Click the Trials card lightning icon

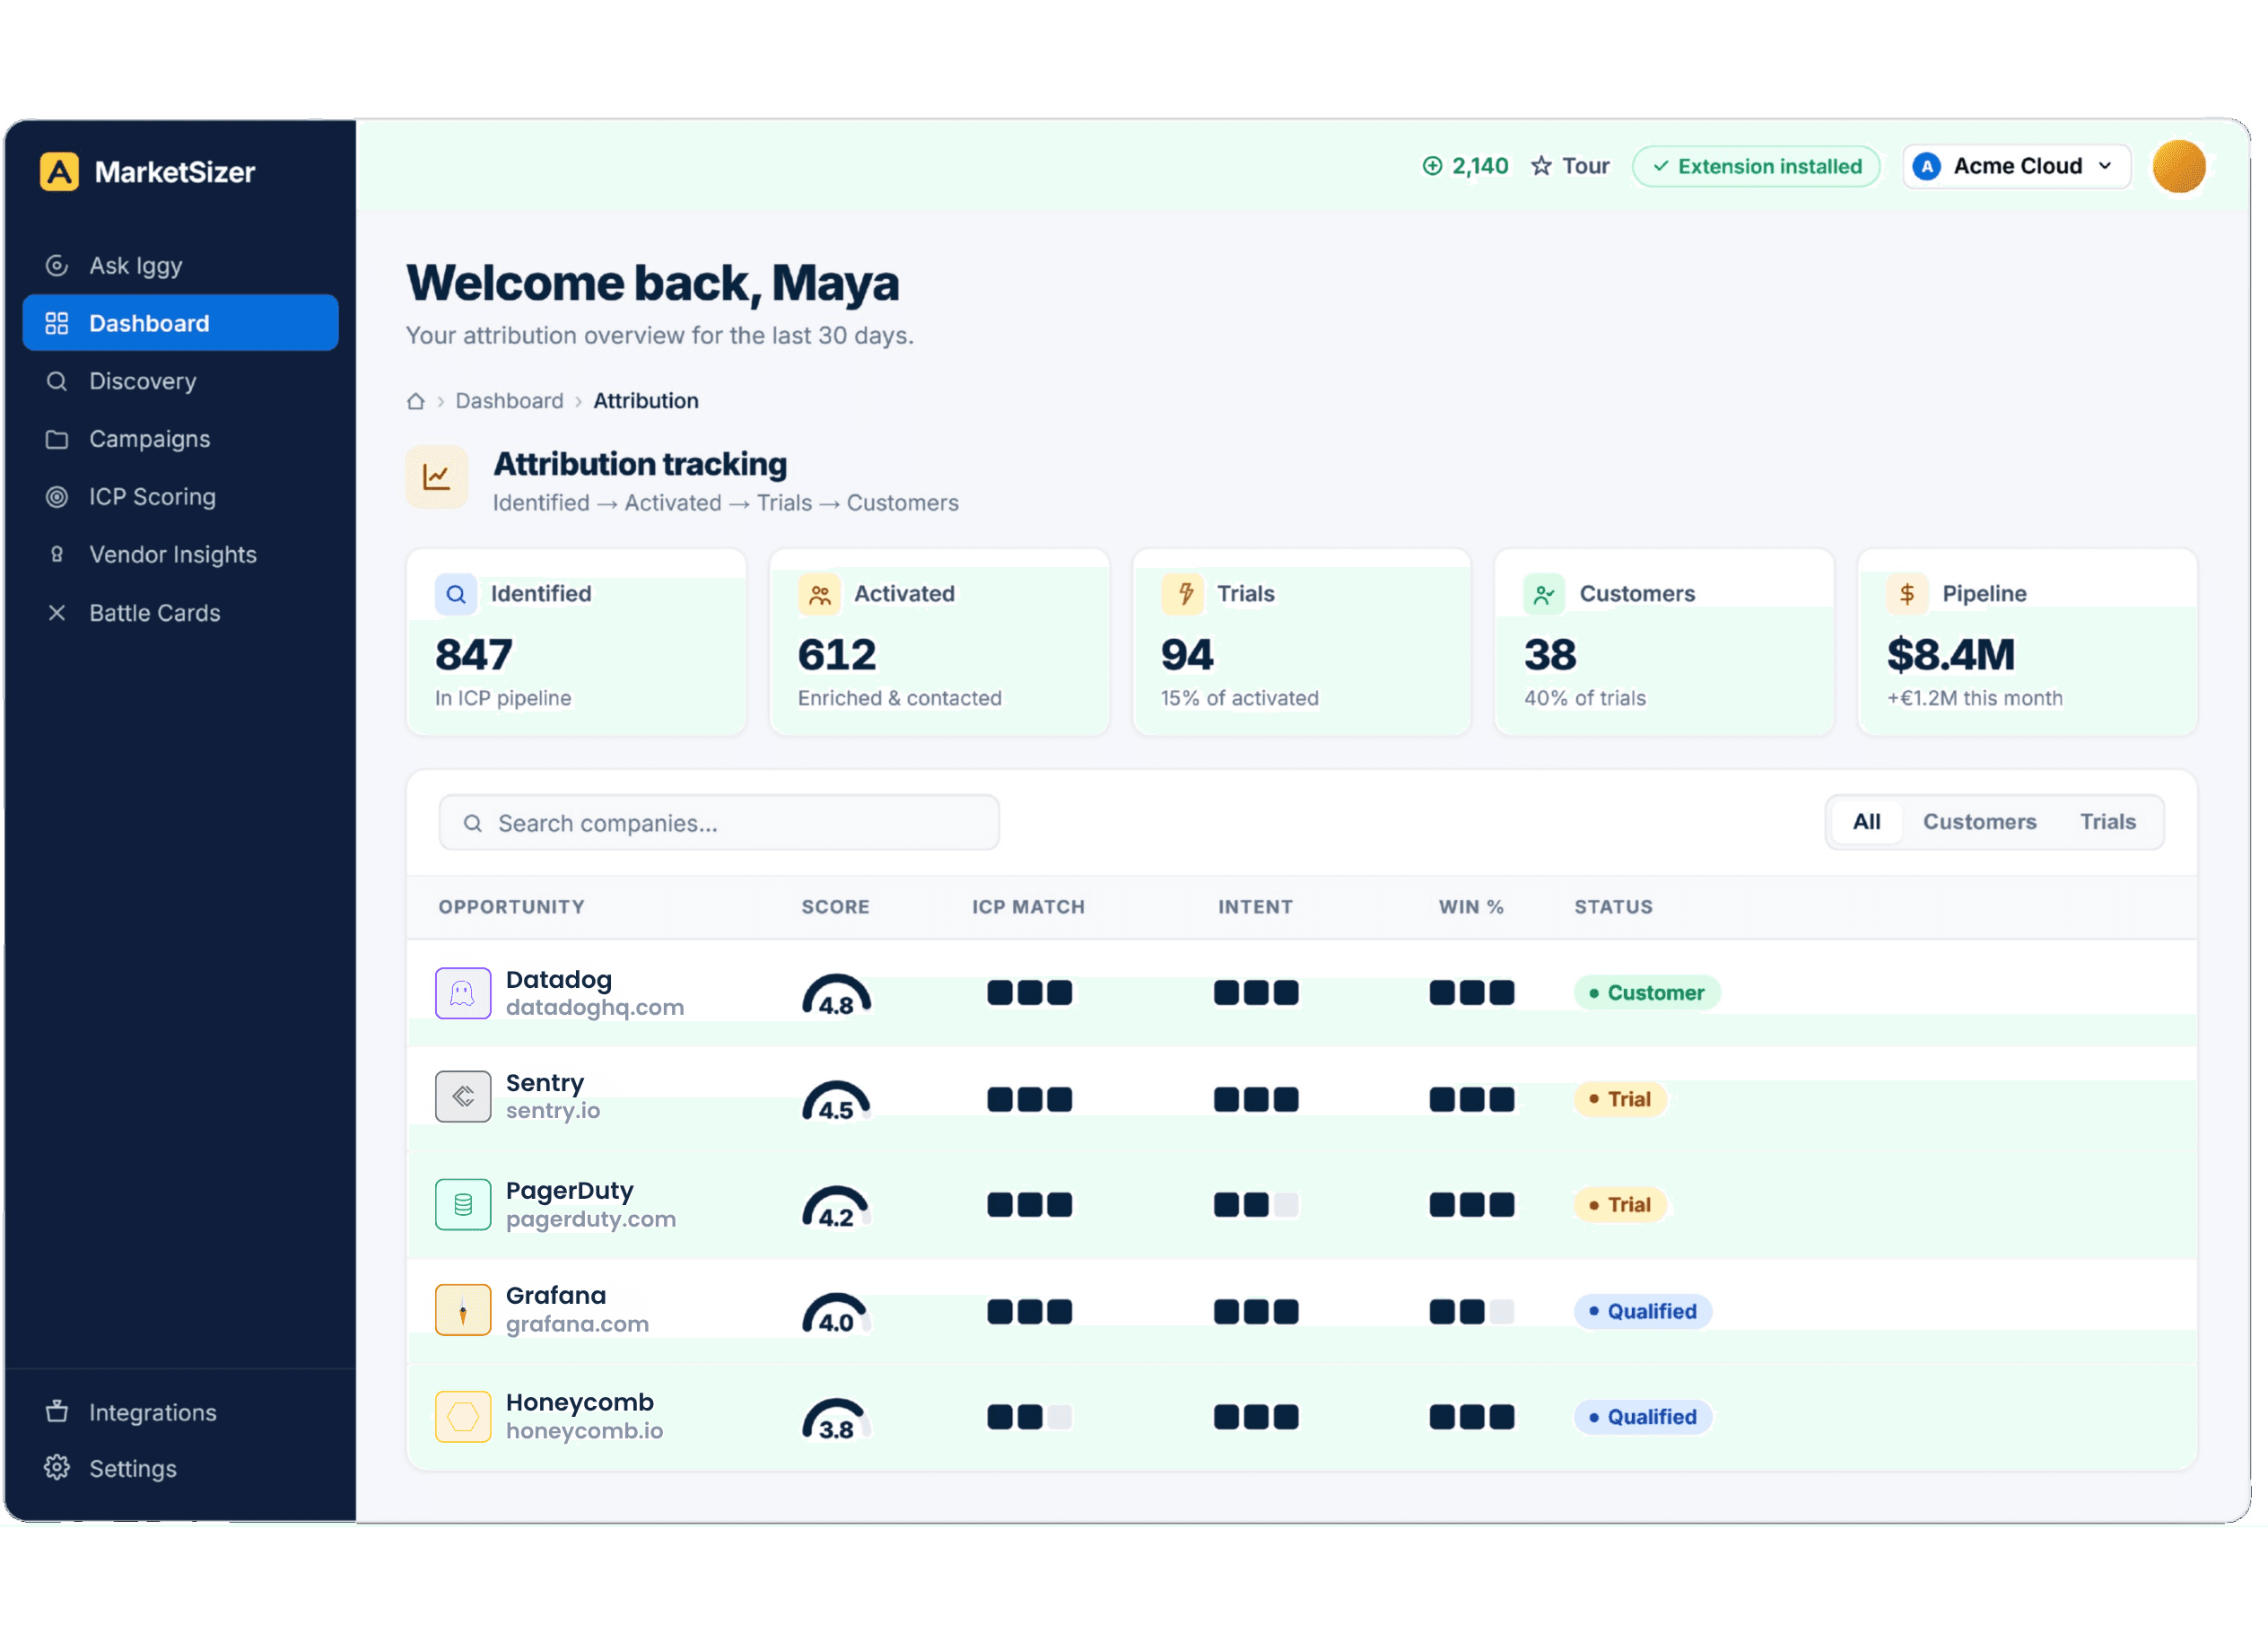[1182, 595]
